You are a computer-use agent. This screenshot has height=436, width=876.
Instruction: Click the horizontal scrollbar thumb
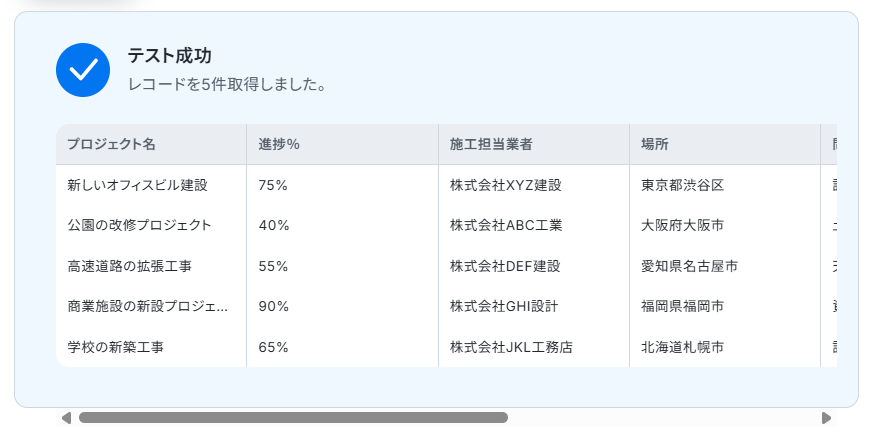tap(293, 418)
